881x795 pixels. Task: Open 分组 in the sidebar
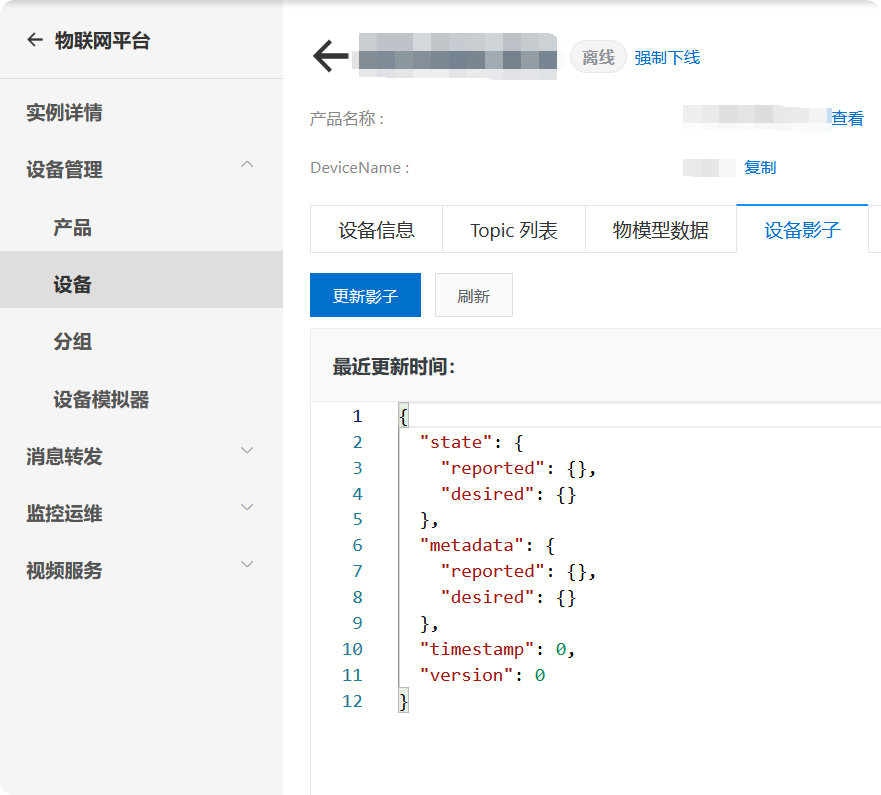[x=72, y=342]
